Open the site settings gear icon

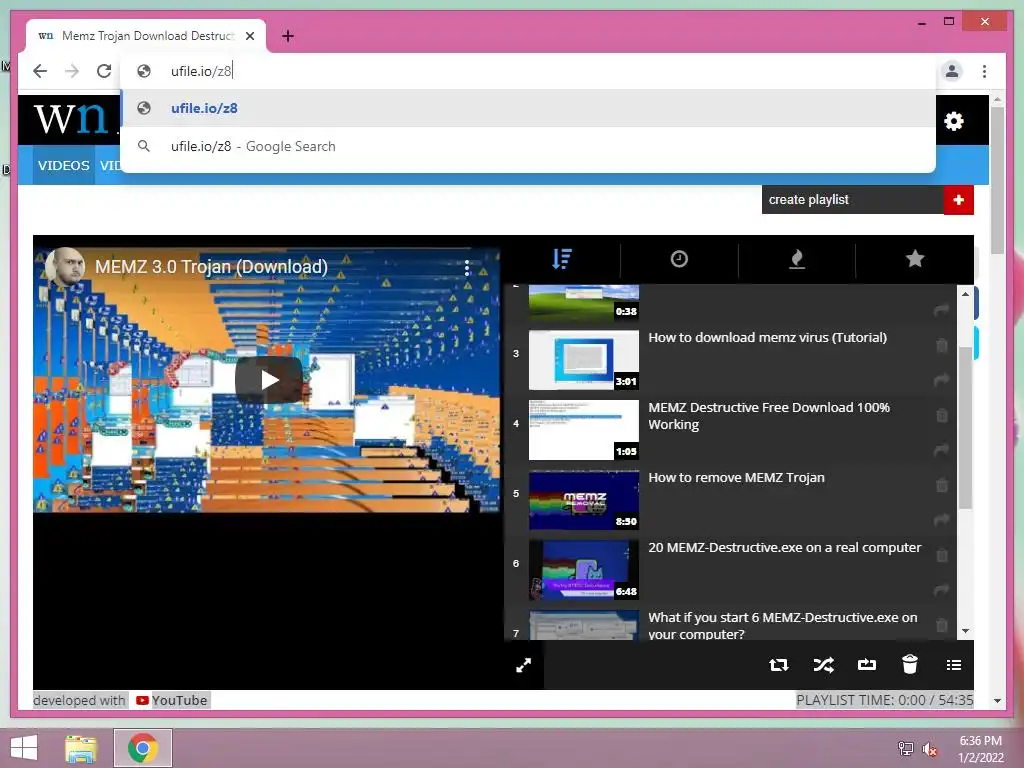click(x=953, y=121)
